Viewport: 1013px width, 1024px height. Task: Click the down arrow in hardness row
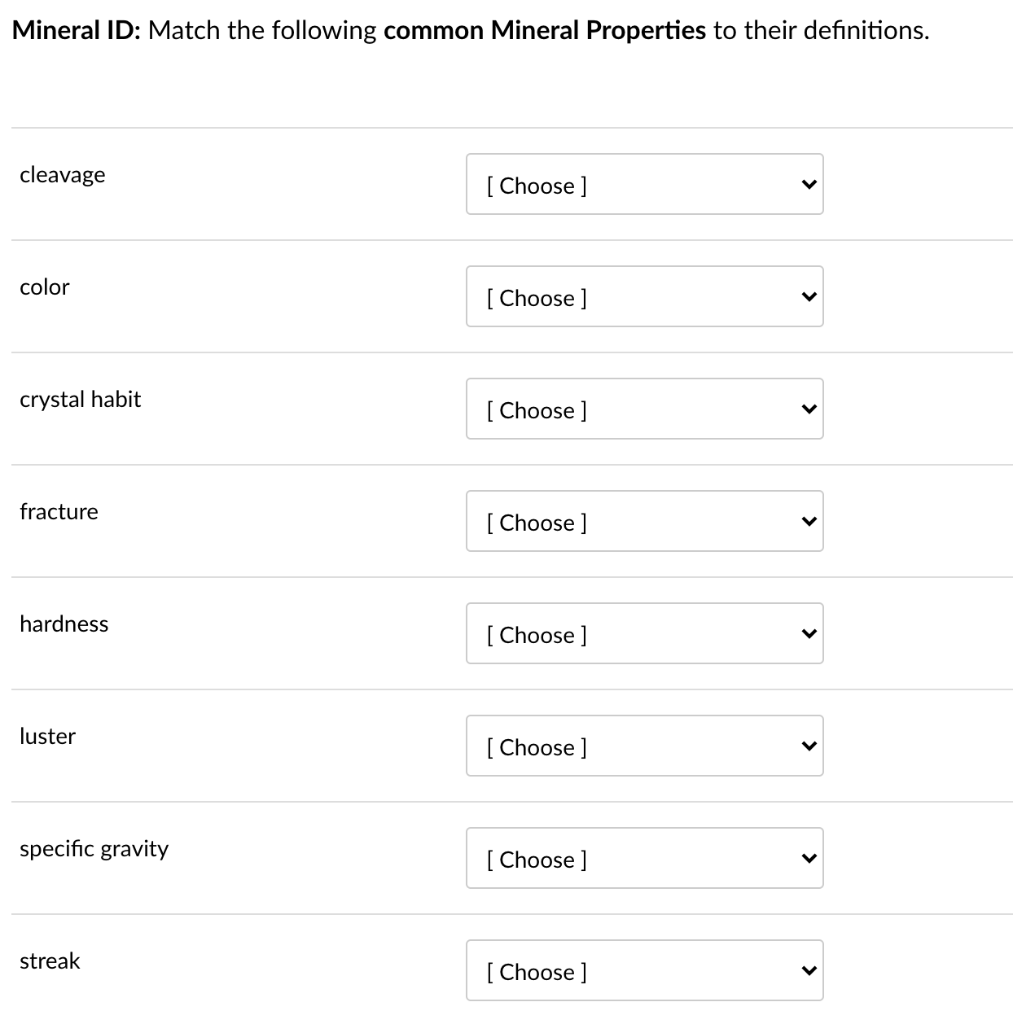point(809,634)
